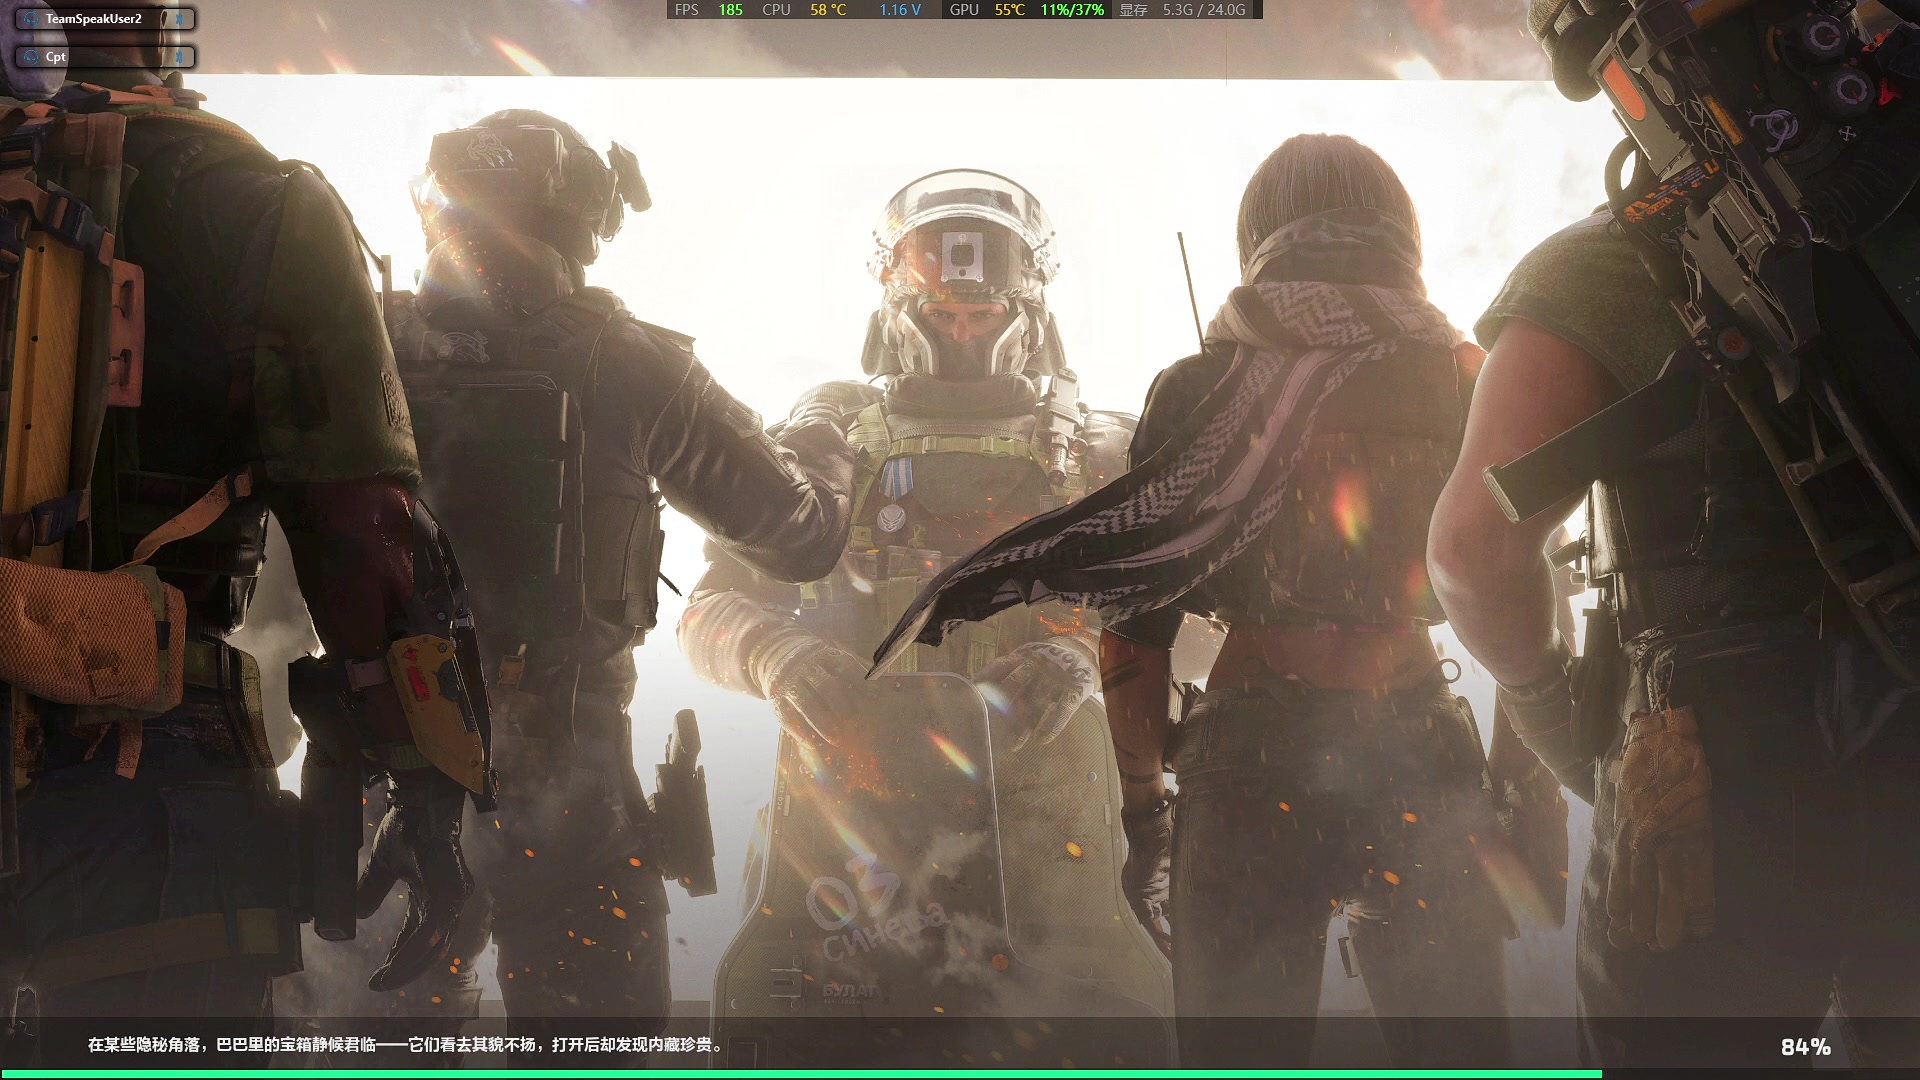Click the CPU temperature 58 °C

click(828, 10)
